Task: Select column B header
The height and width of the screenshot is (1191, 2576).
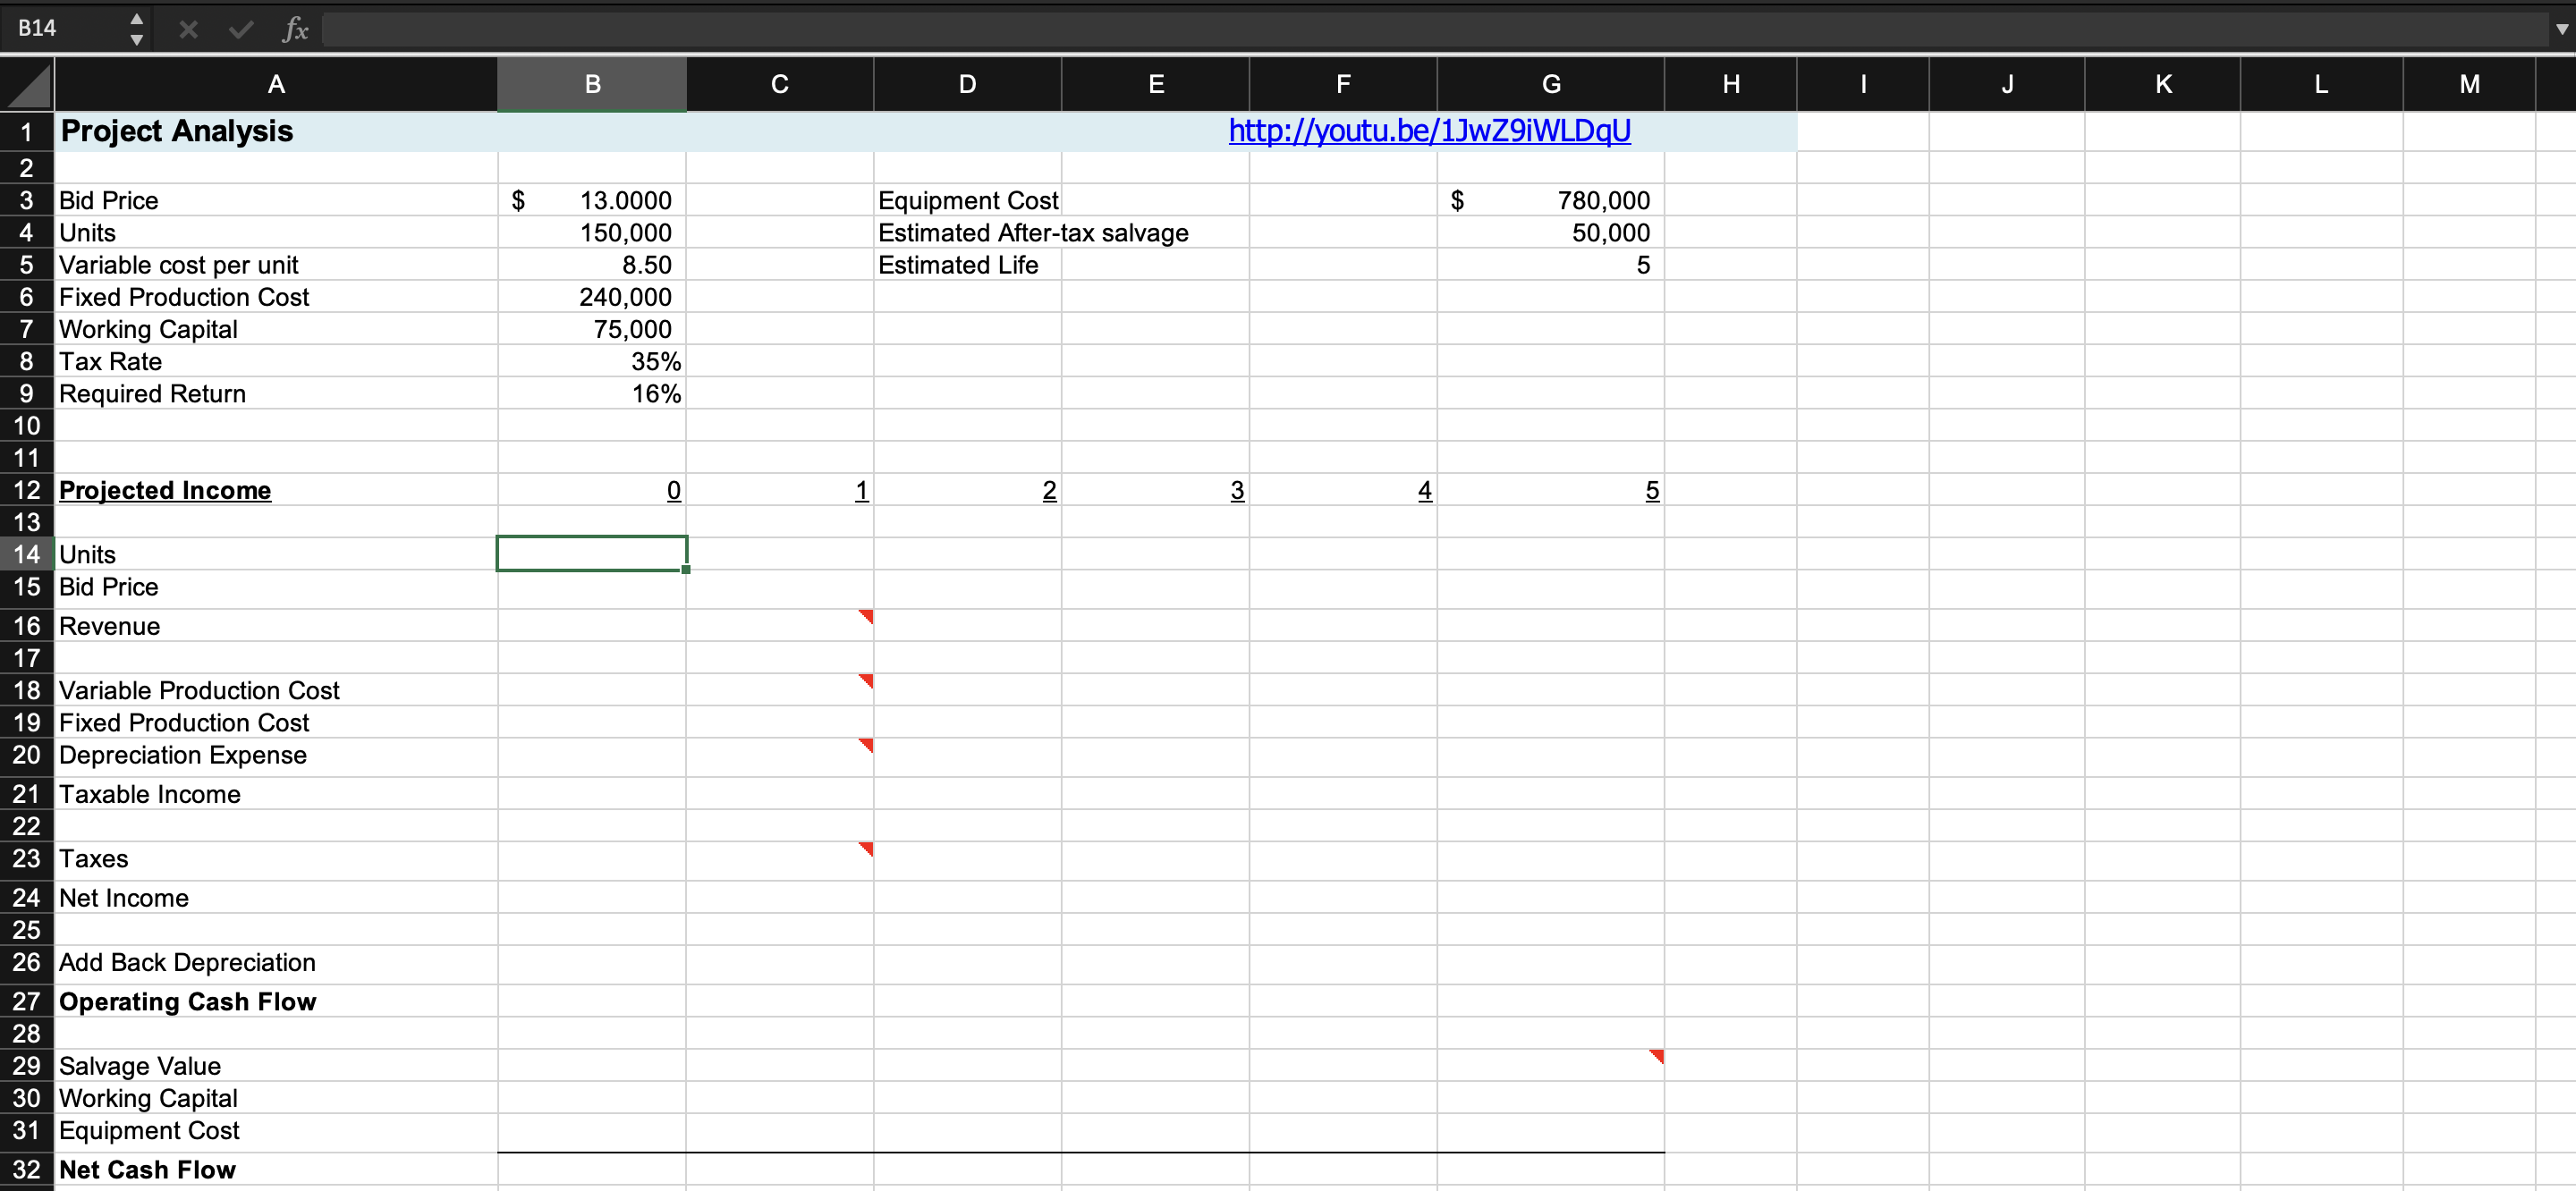Action: 592,85
